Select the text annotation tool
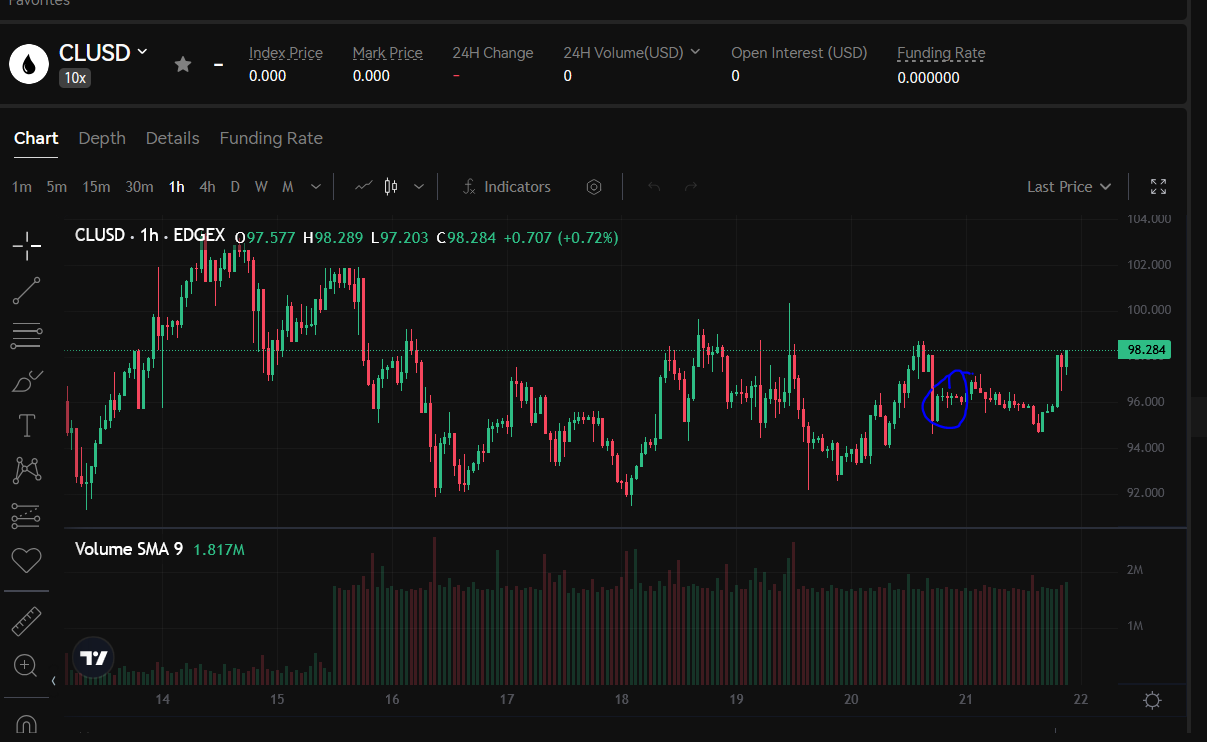The width and height of the screenshot is (1207, 742). point(26,425)
